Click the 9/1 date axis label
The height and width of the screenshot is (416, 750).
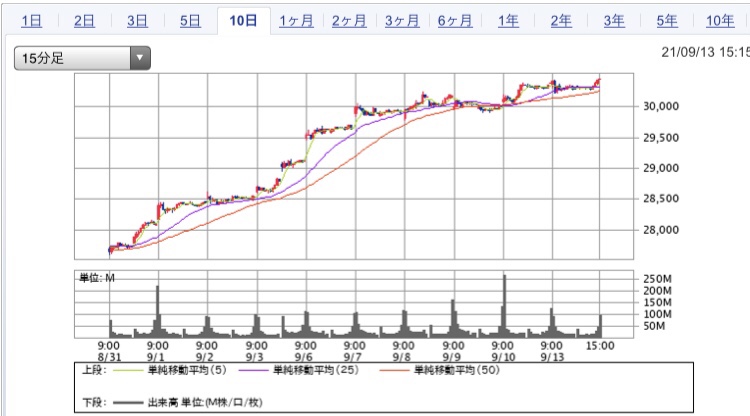pyautogui.click(x=155, y=357)
